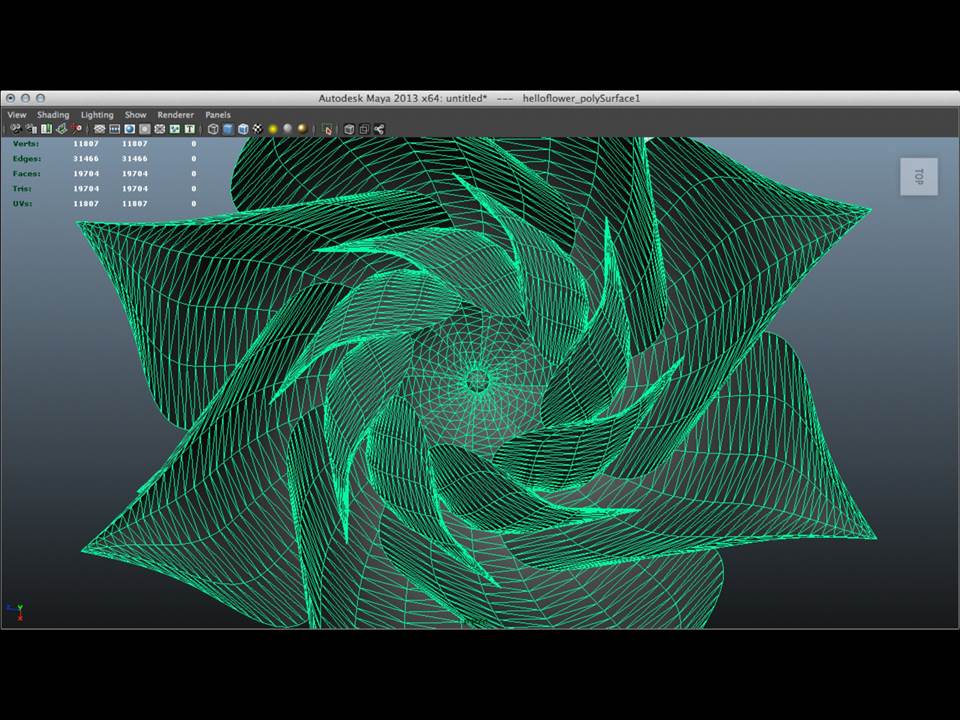Click the camera Bookmarks icon

tap(46, 129)
